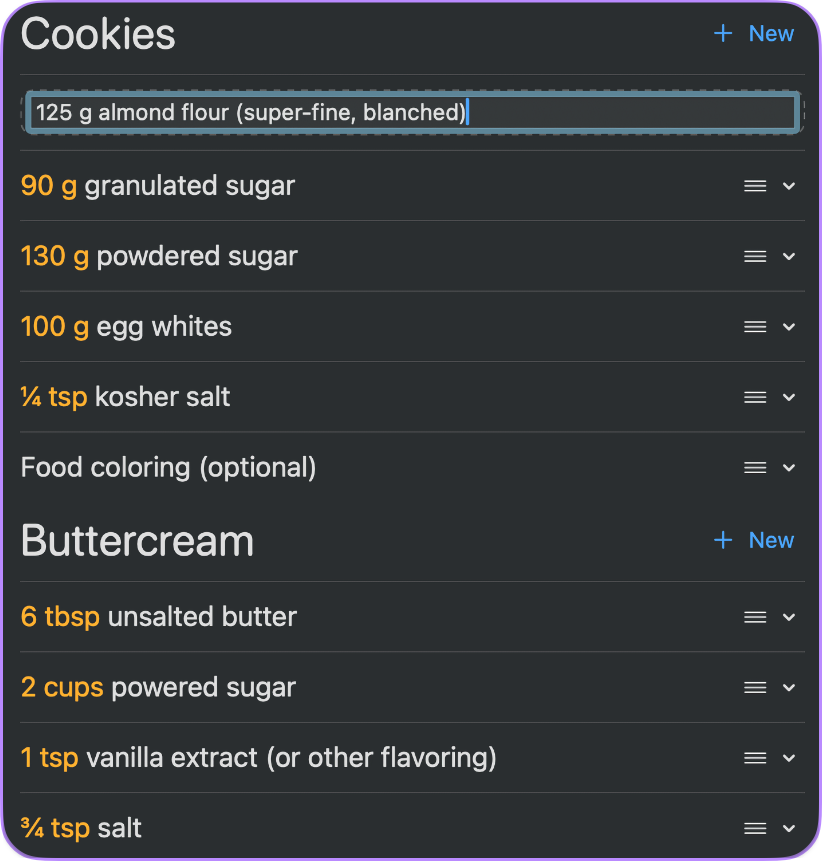Click the reorder handle for granulated sugar
The height and width of the screenshot is (861, 822).
(754, 186)
